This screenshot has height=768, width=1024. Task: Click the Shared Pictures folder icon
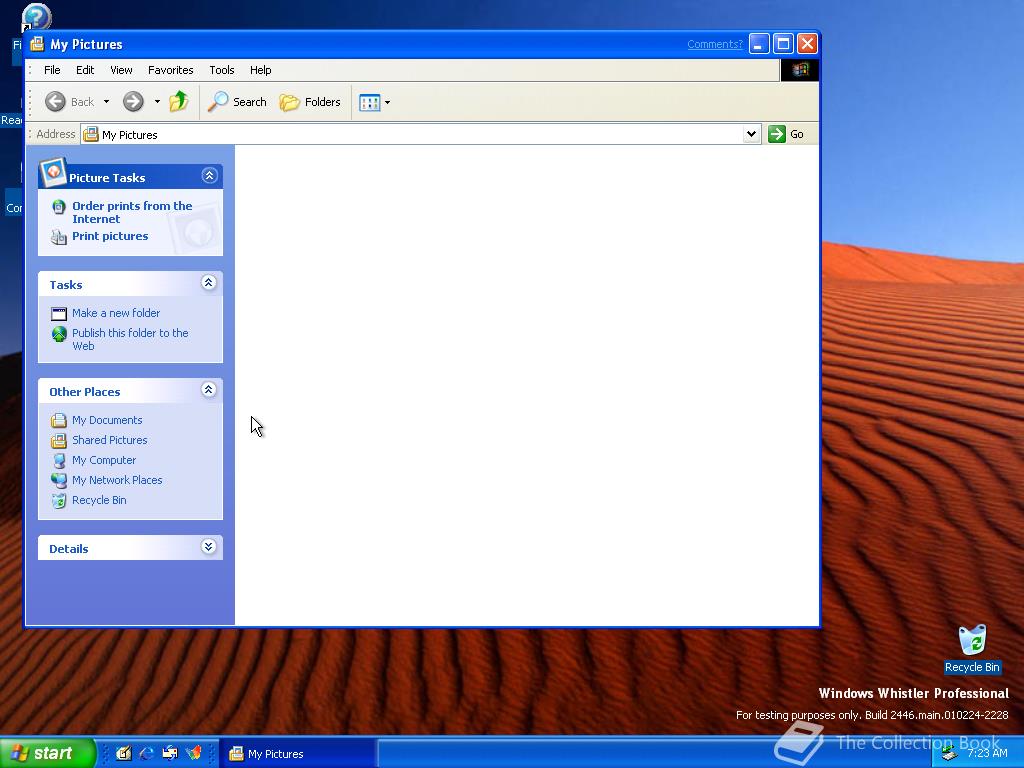59,441
